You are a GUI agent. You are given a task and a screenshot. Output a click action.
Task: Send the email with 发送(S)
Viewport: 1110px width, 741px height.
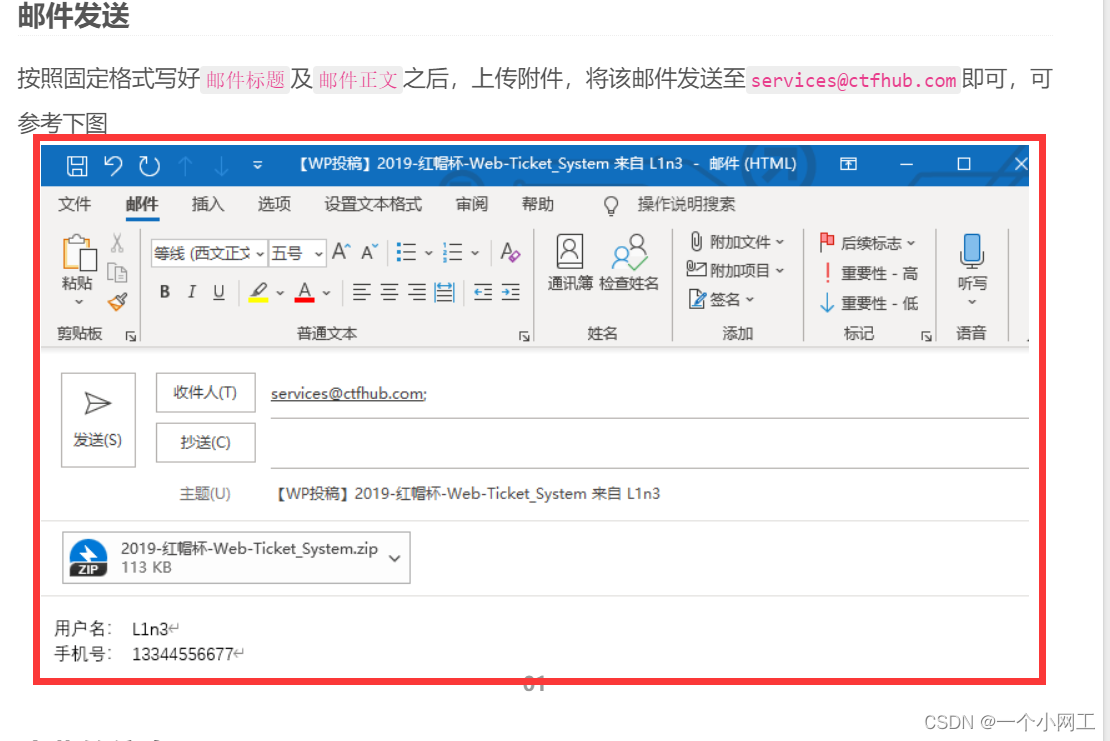[x=98, y=420]
